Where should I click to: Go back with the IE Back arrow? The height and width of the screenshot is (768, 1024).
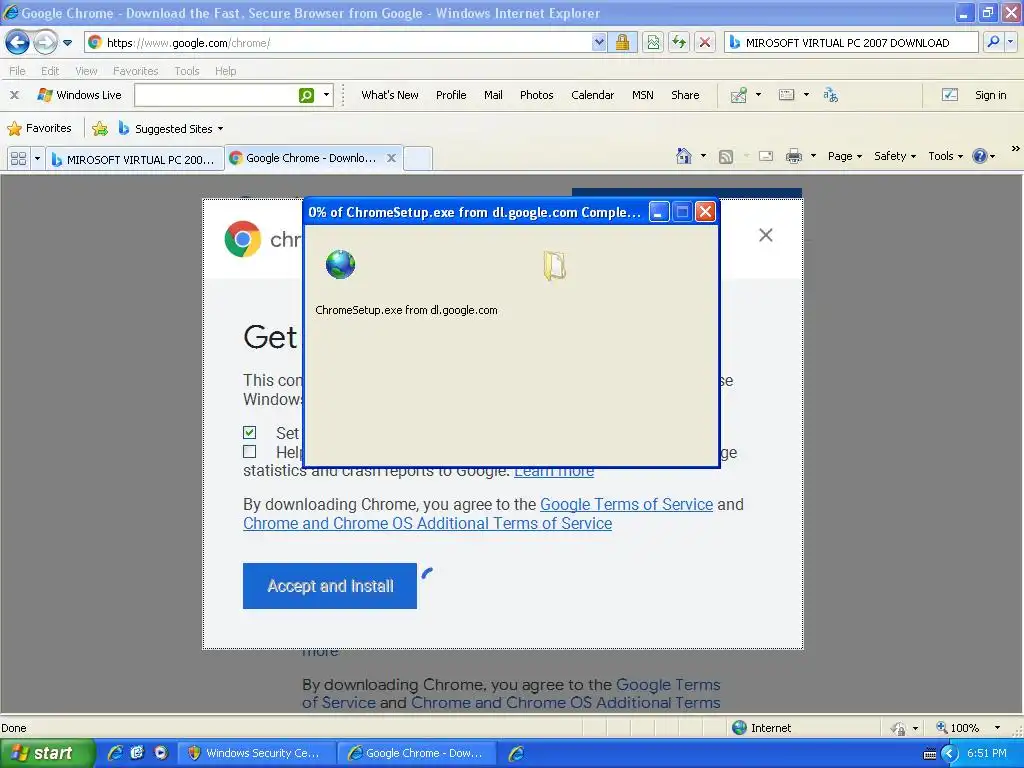pos(18,42)
